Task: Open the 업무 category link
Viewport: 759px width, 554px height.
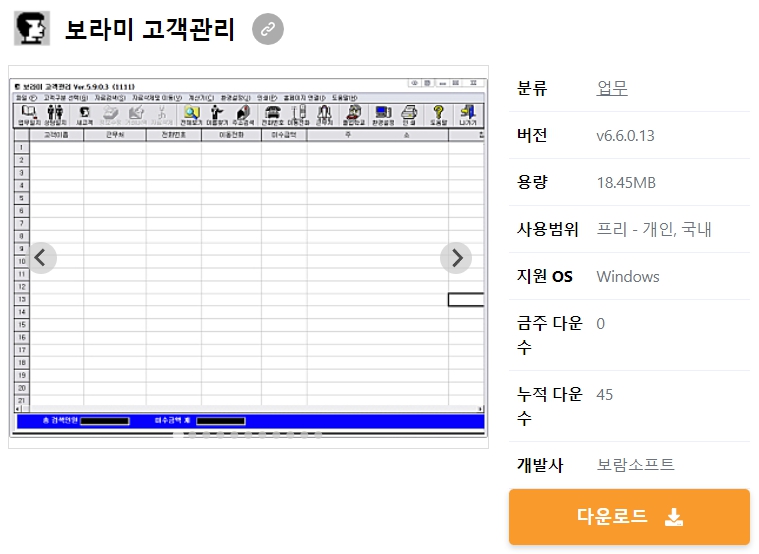Action: (x=612, y=88)
